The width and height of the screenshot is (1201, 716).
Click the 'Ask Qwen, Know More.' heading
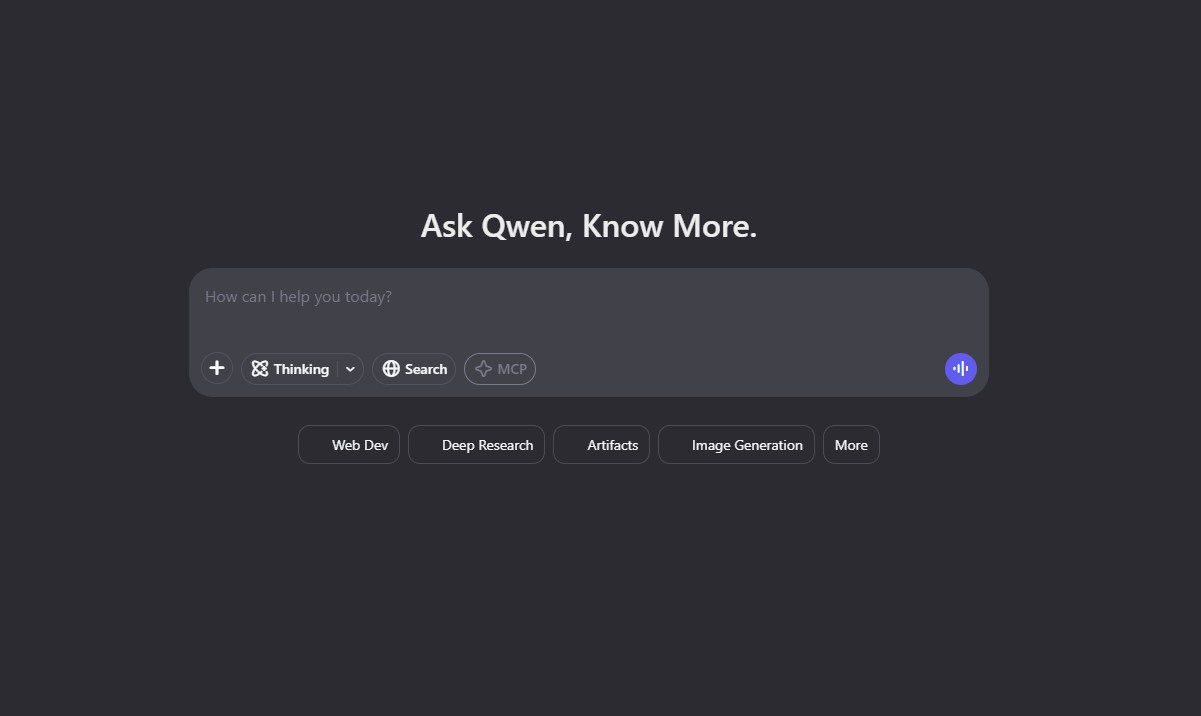point(589,226)
